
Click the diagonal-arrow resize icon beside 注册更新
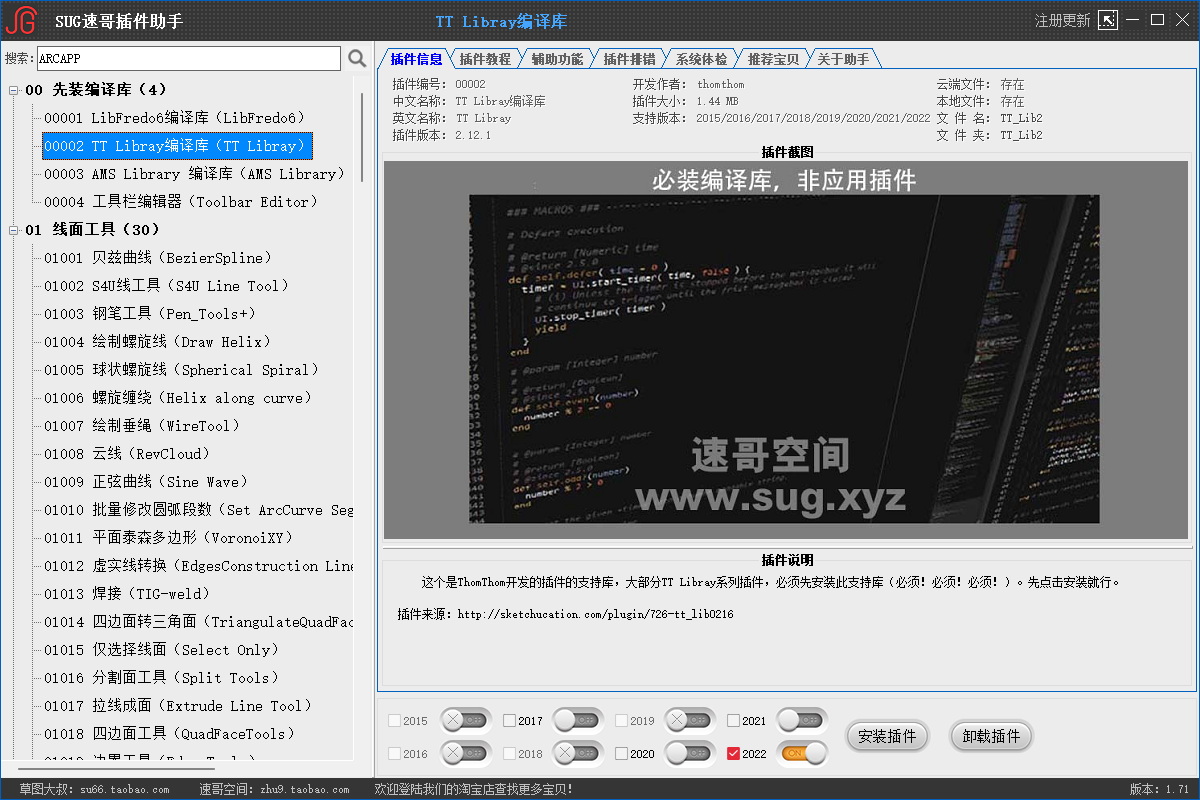1108,20
